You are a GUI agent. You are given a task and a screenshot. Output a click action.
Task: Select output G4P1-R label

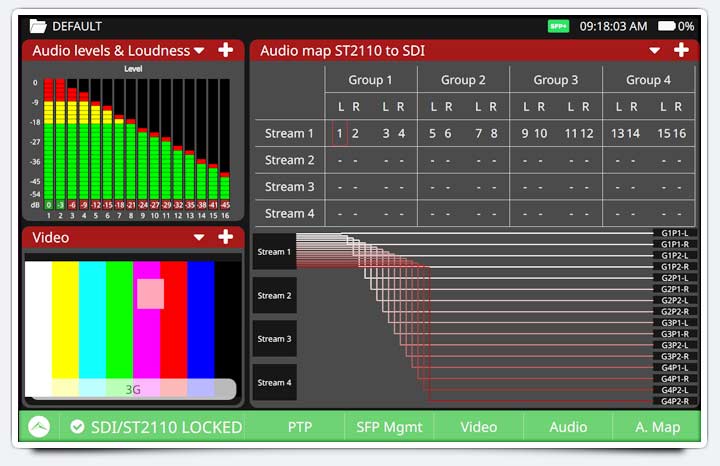click(x=675, y=379)
